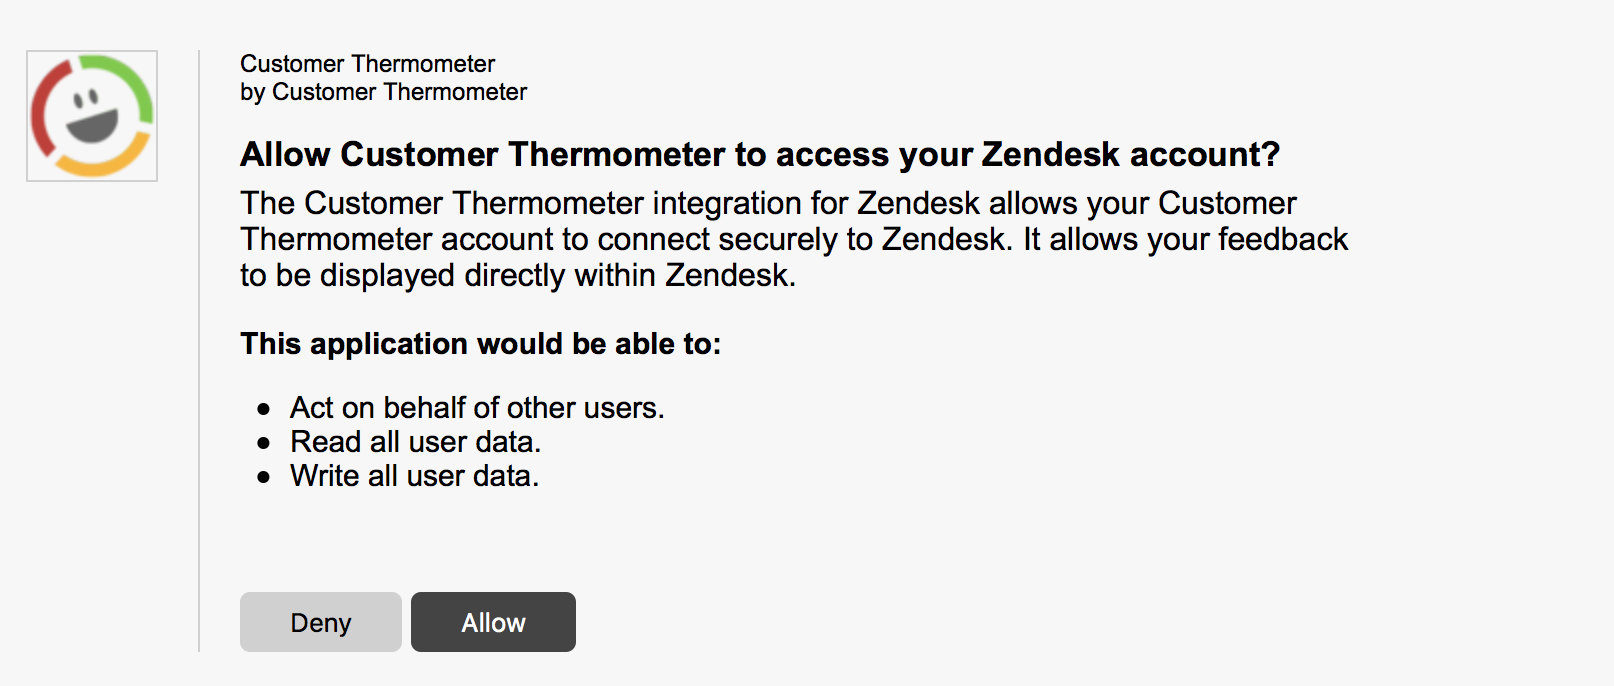Click the integration description paragraph

(794, 239)
